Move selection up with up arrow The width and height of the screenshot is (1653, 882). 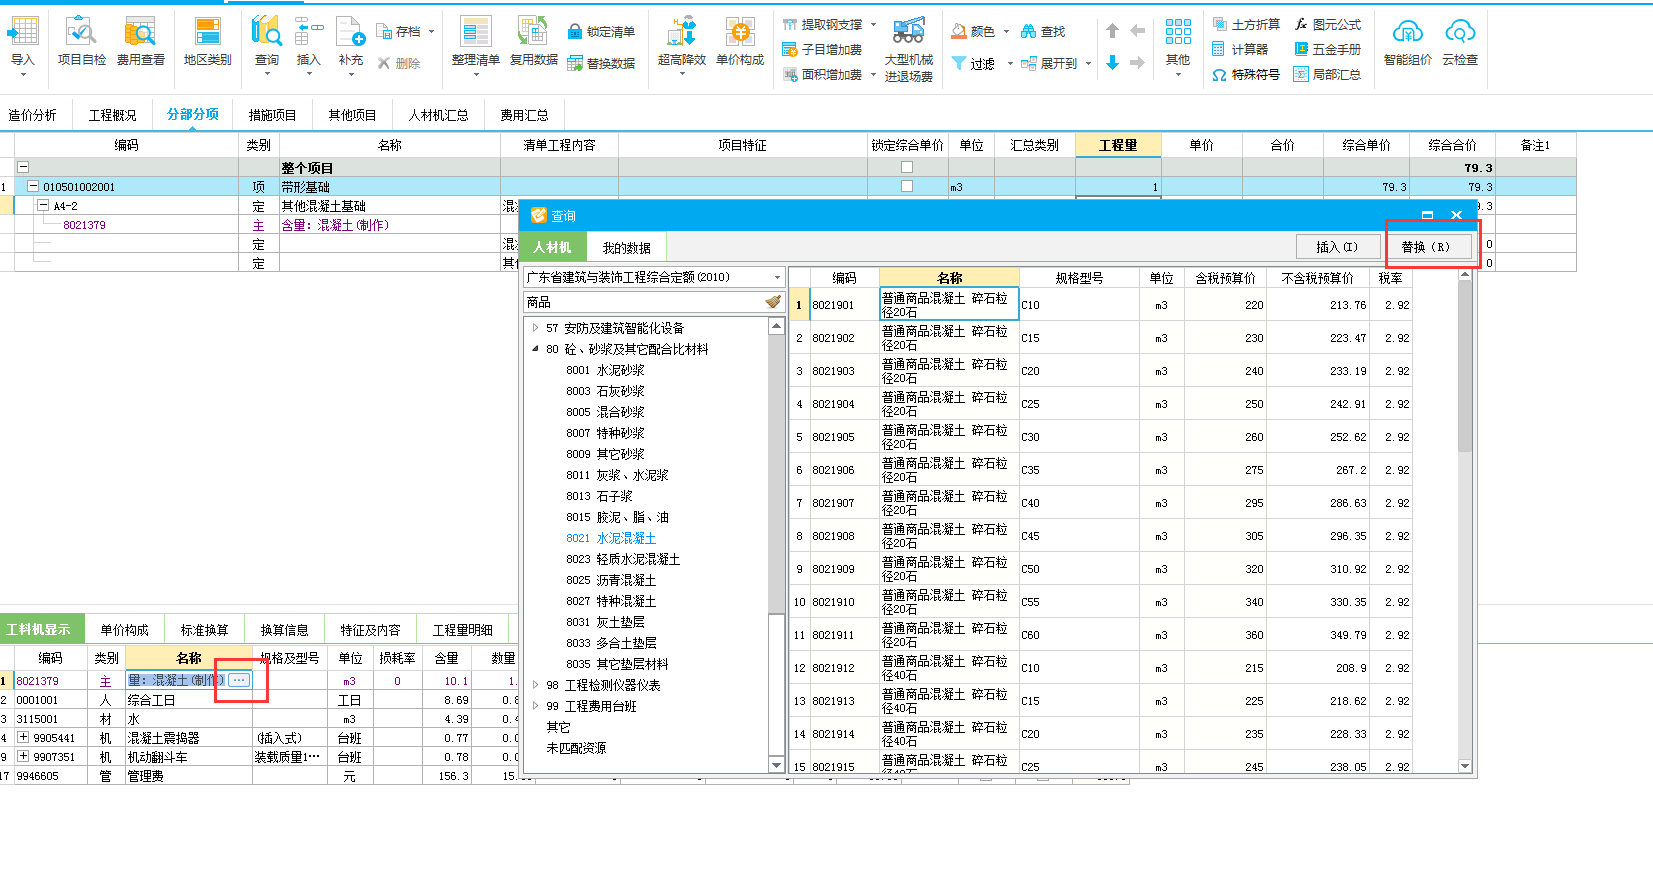pyautogui.click(x=1112, y=32)
